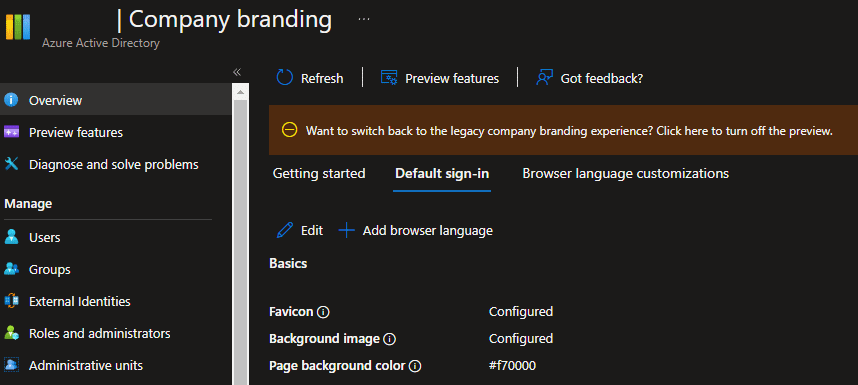Click the Edit button label
858x385 pixels.
click(312, 231)
